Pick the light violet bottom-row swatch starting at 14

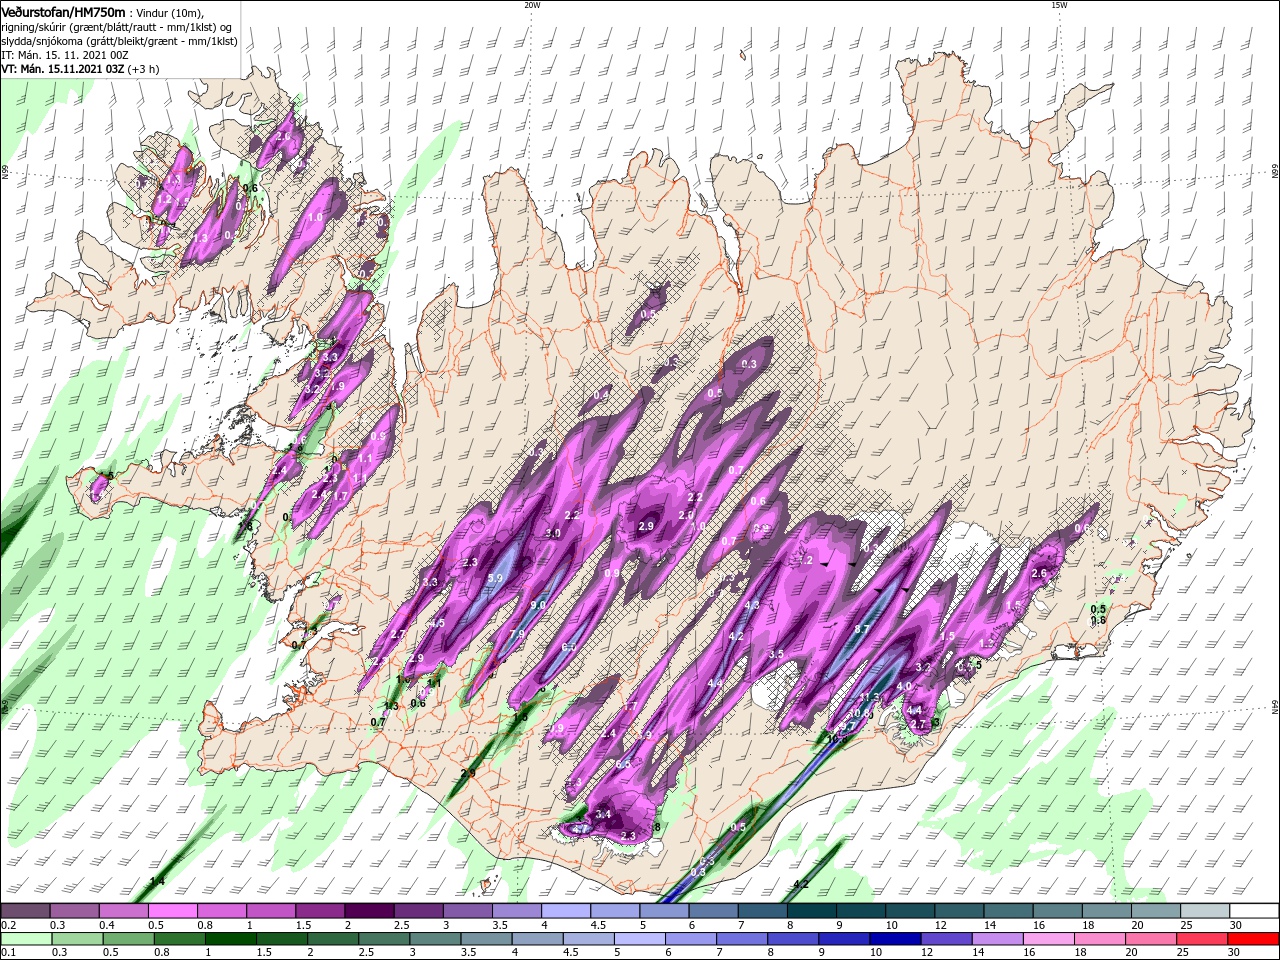tap(996, 938)
